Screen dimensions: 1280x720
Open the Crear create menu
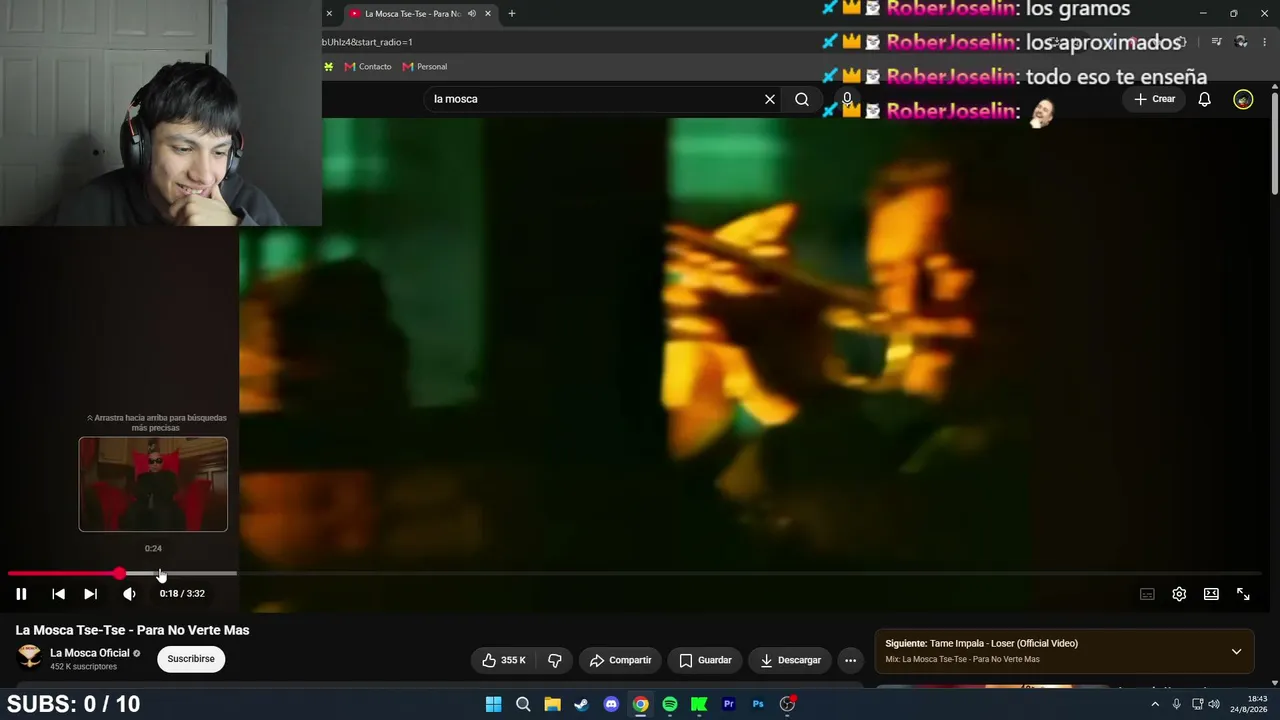1154,99
